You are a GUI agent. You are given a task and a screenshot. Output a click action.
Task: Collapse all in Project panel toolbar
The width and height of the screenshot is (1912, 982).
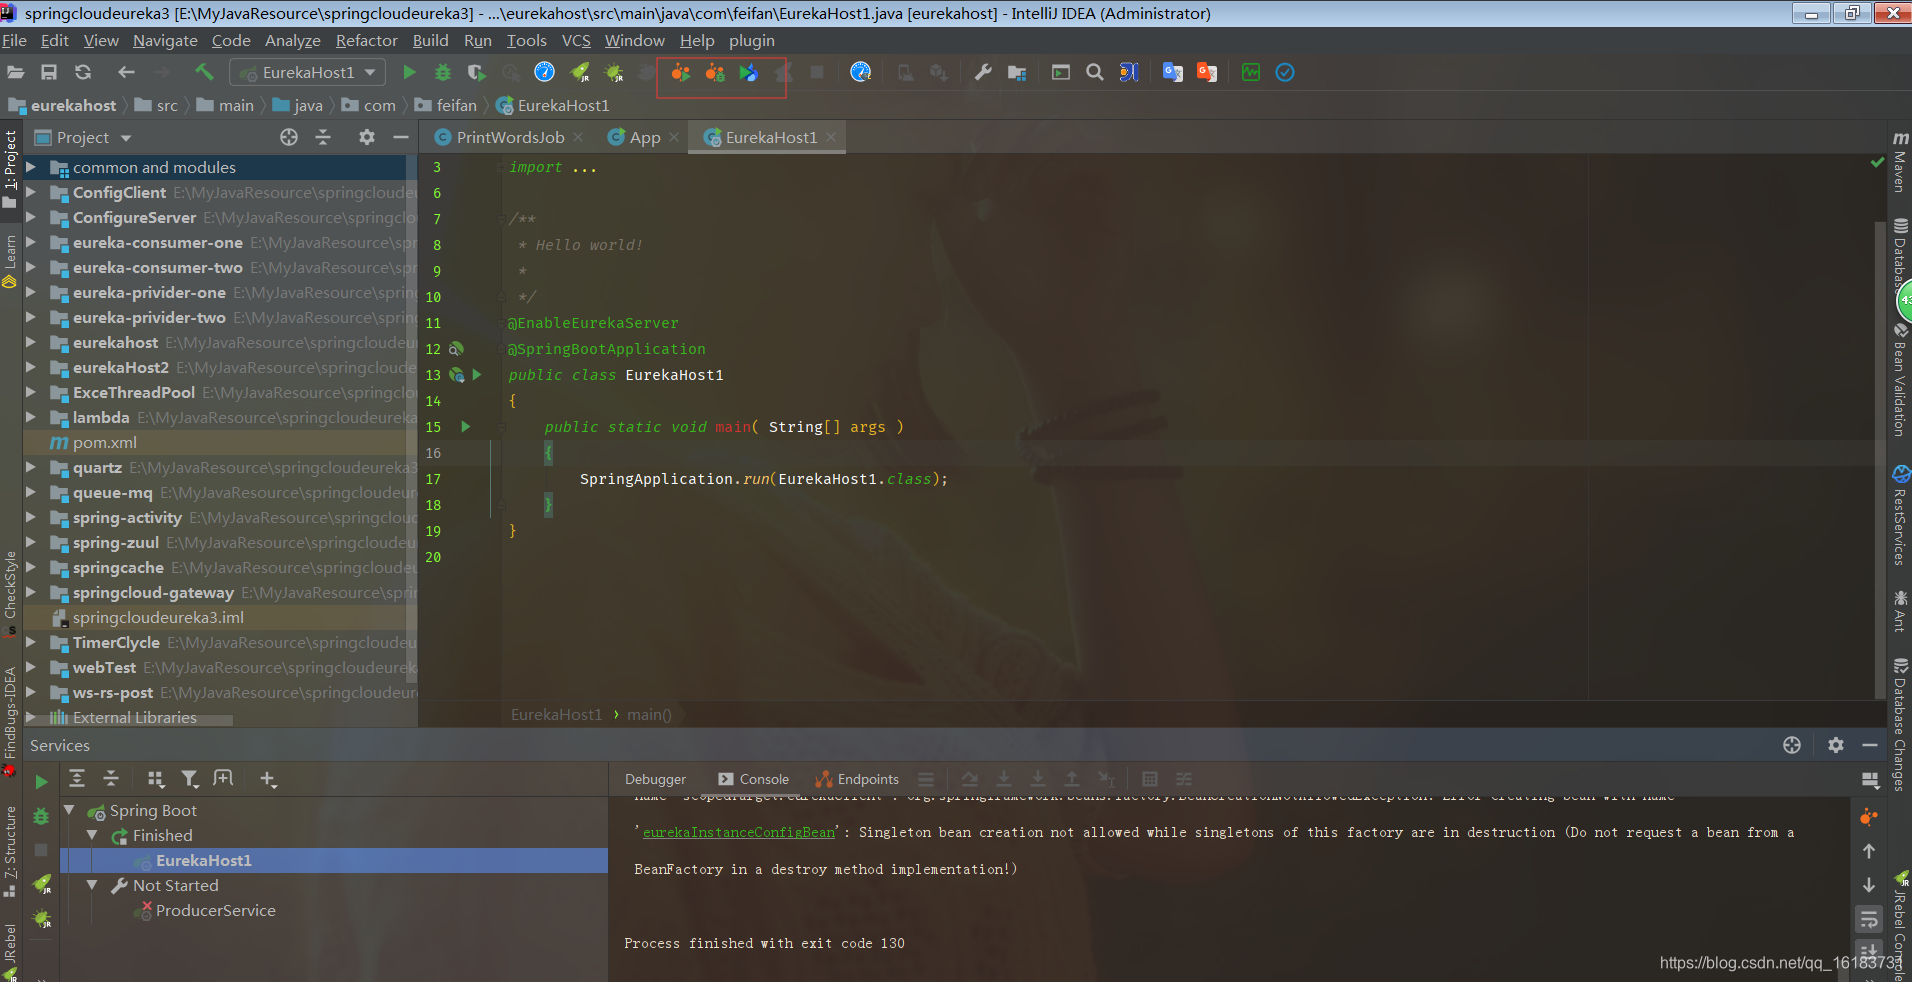(x=323, y=137)
